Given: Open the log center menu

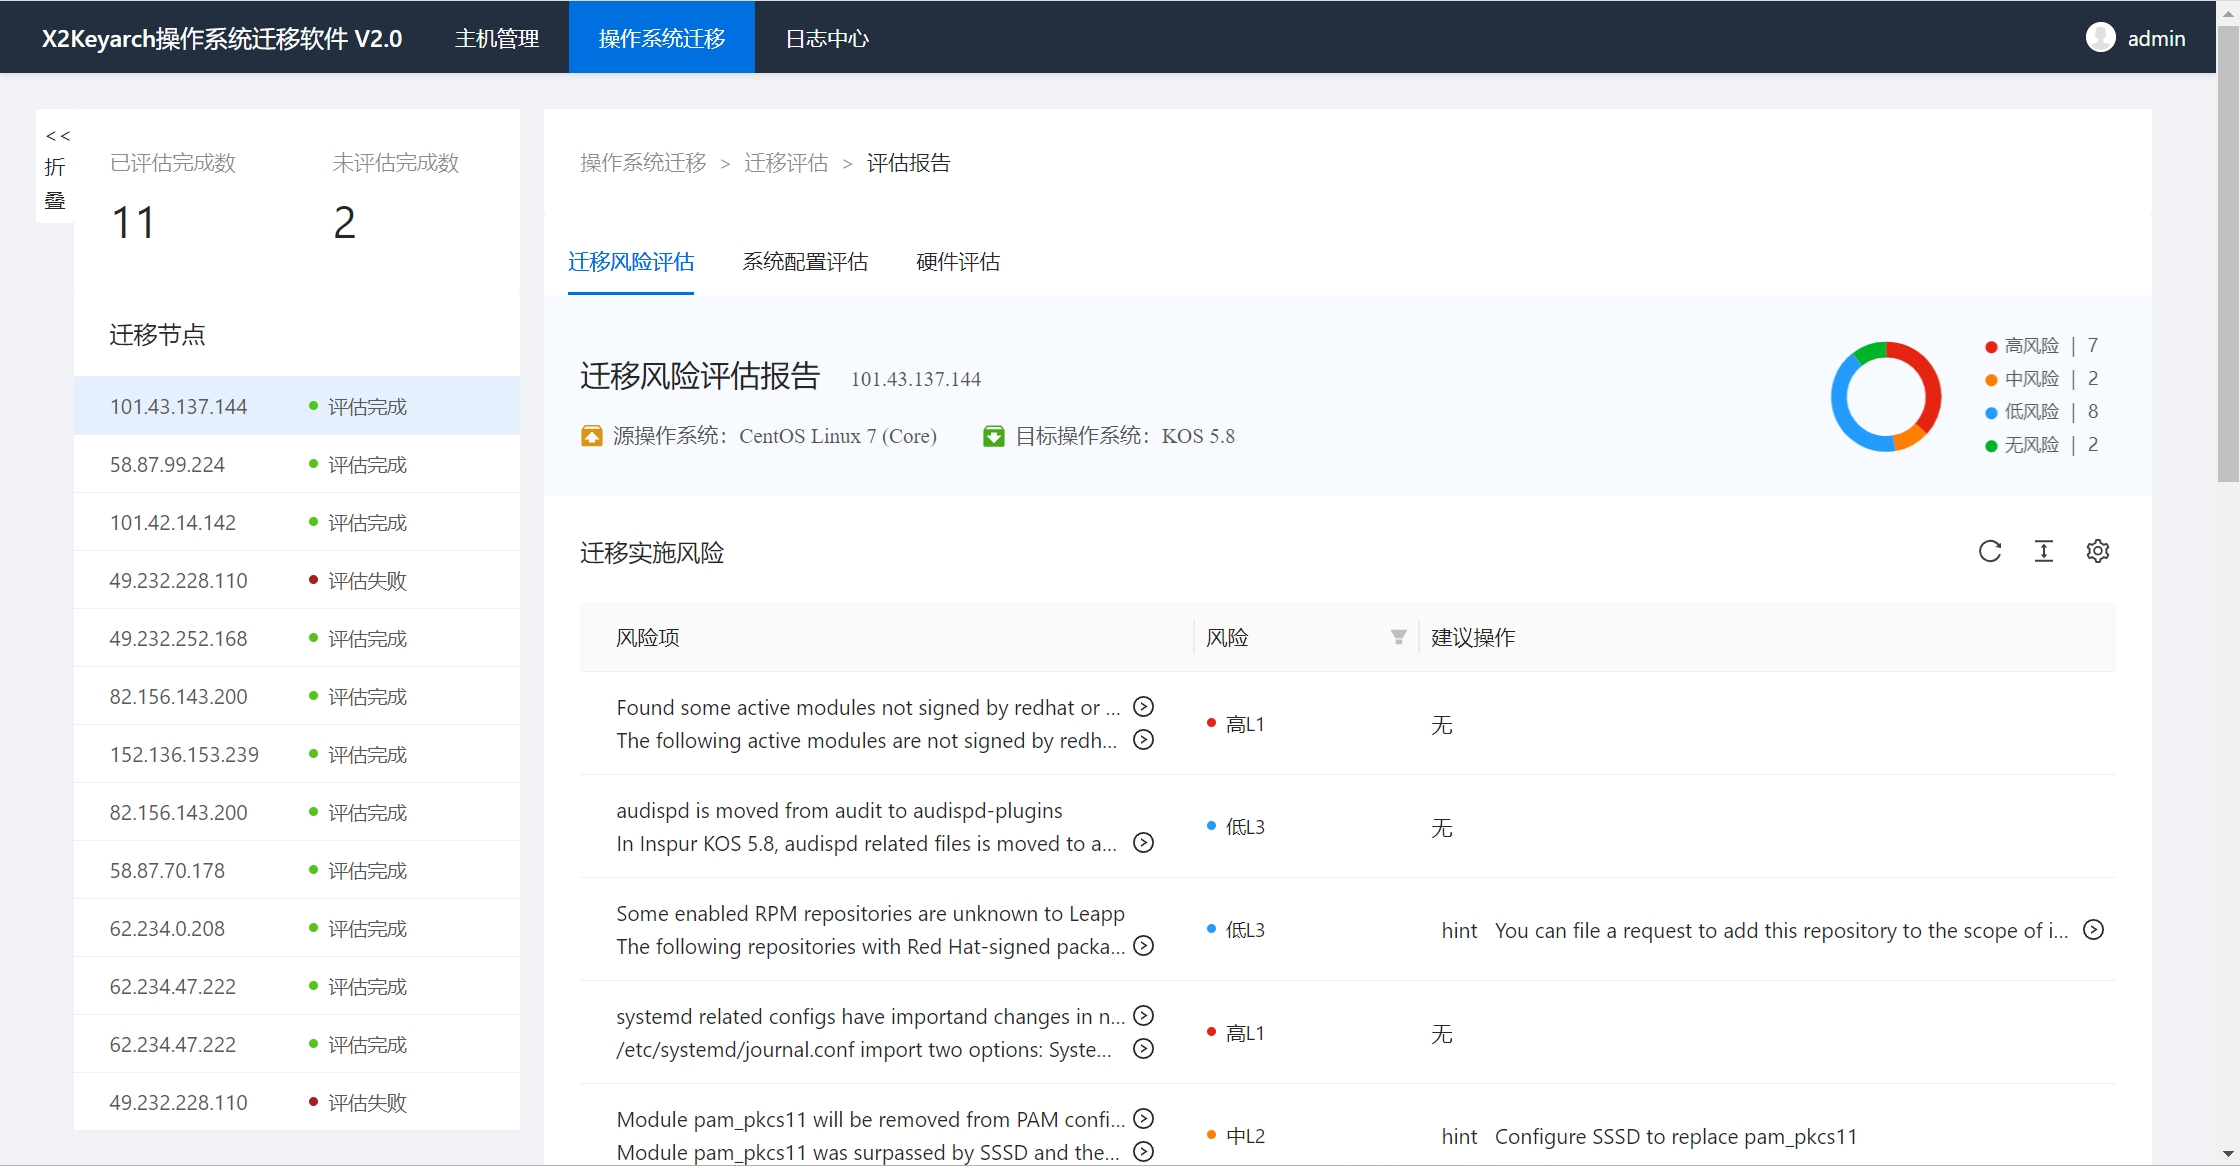Looking at the screenshot, I should [826, 38].
